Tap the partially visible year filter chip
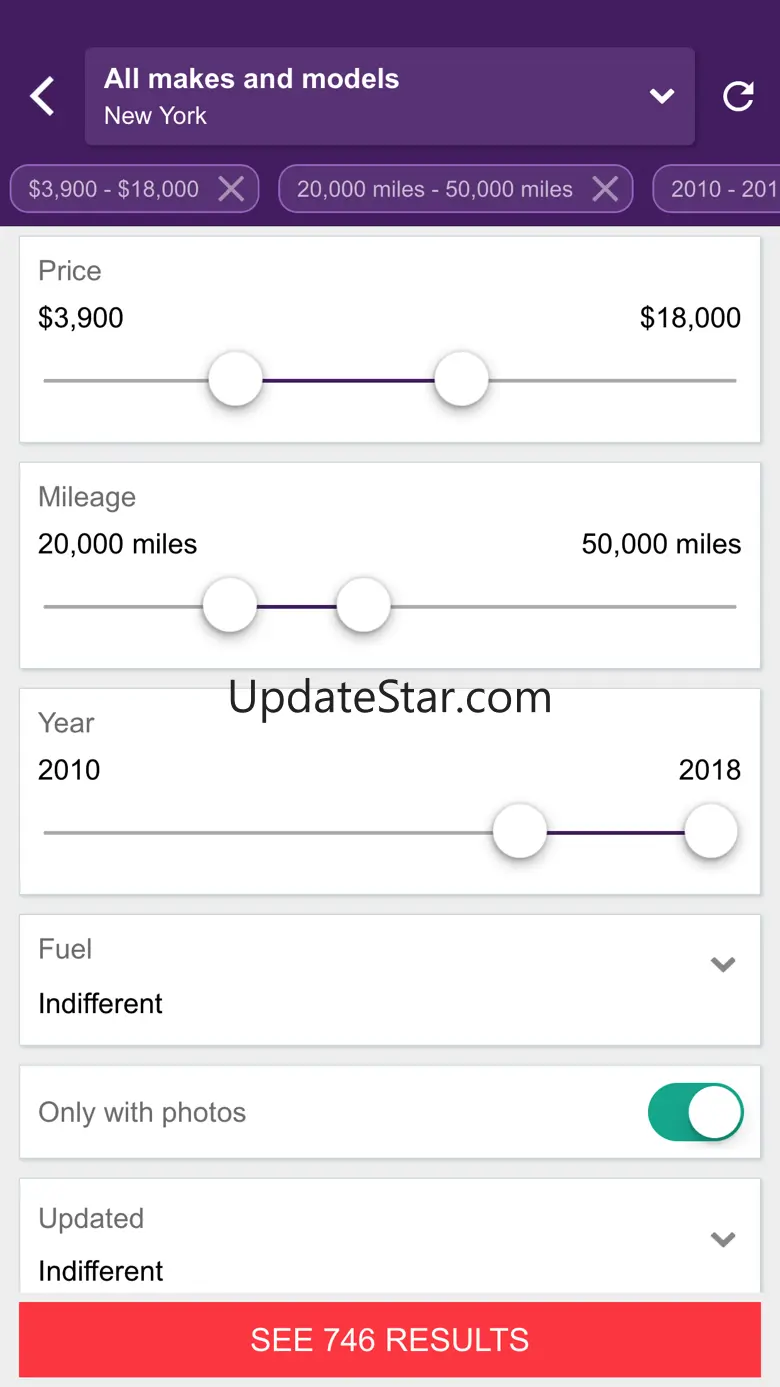This screenshot has height=1387, width=780. click(x=722, y=189)
